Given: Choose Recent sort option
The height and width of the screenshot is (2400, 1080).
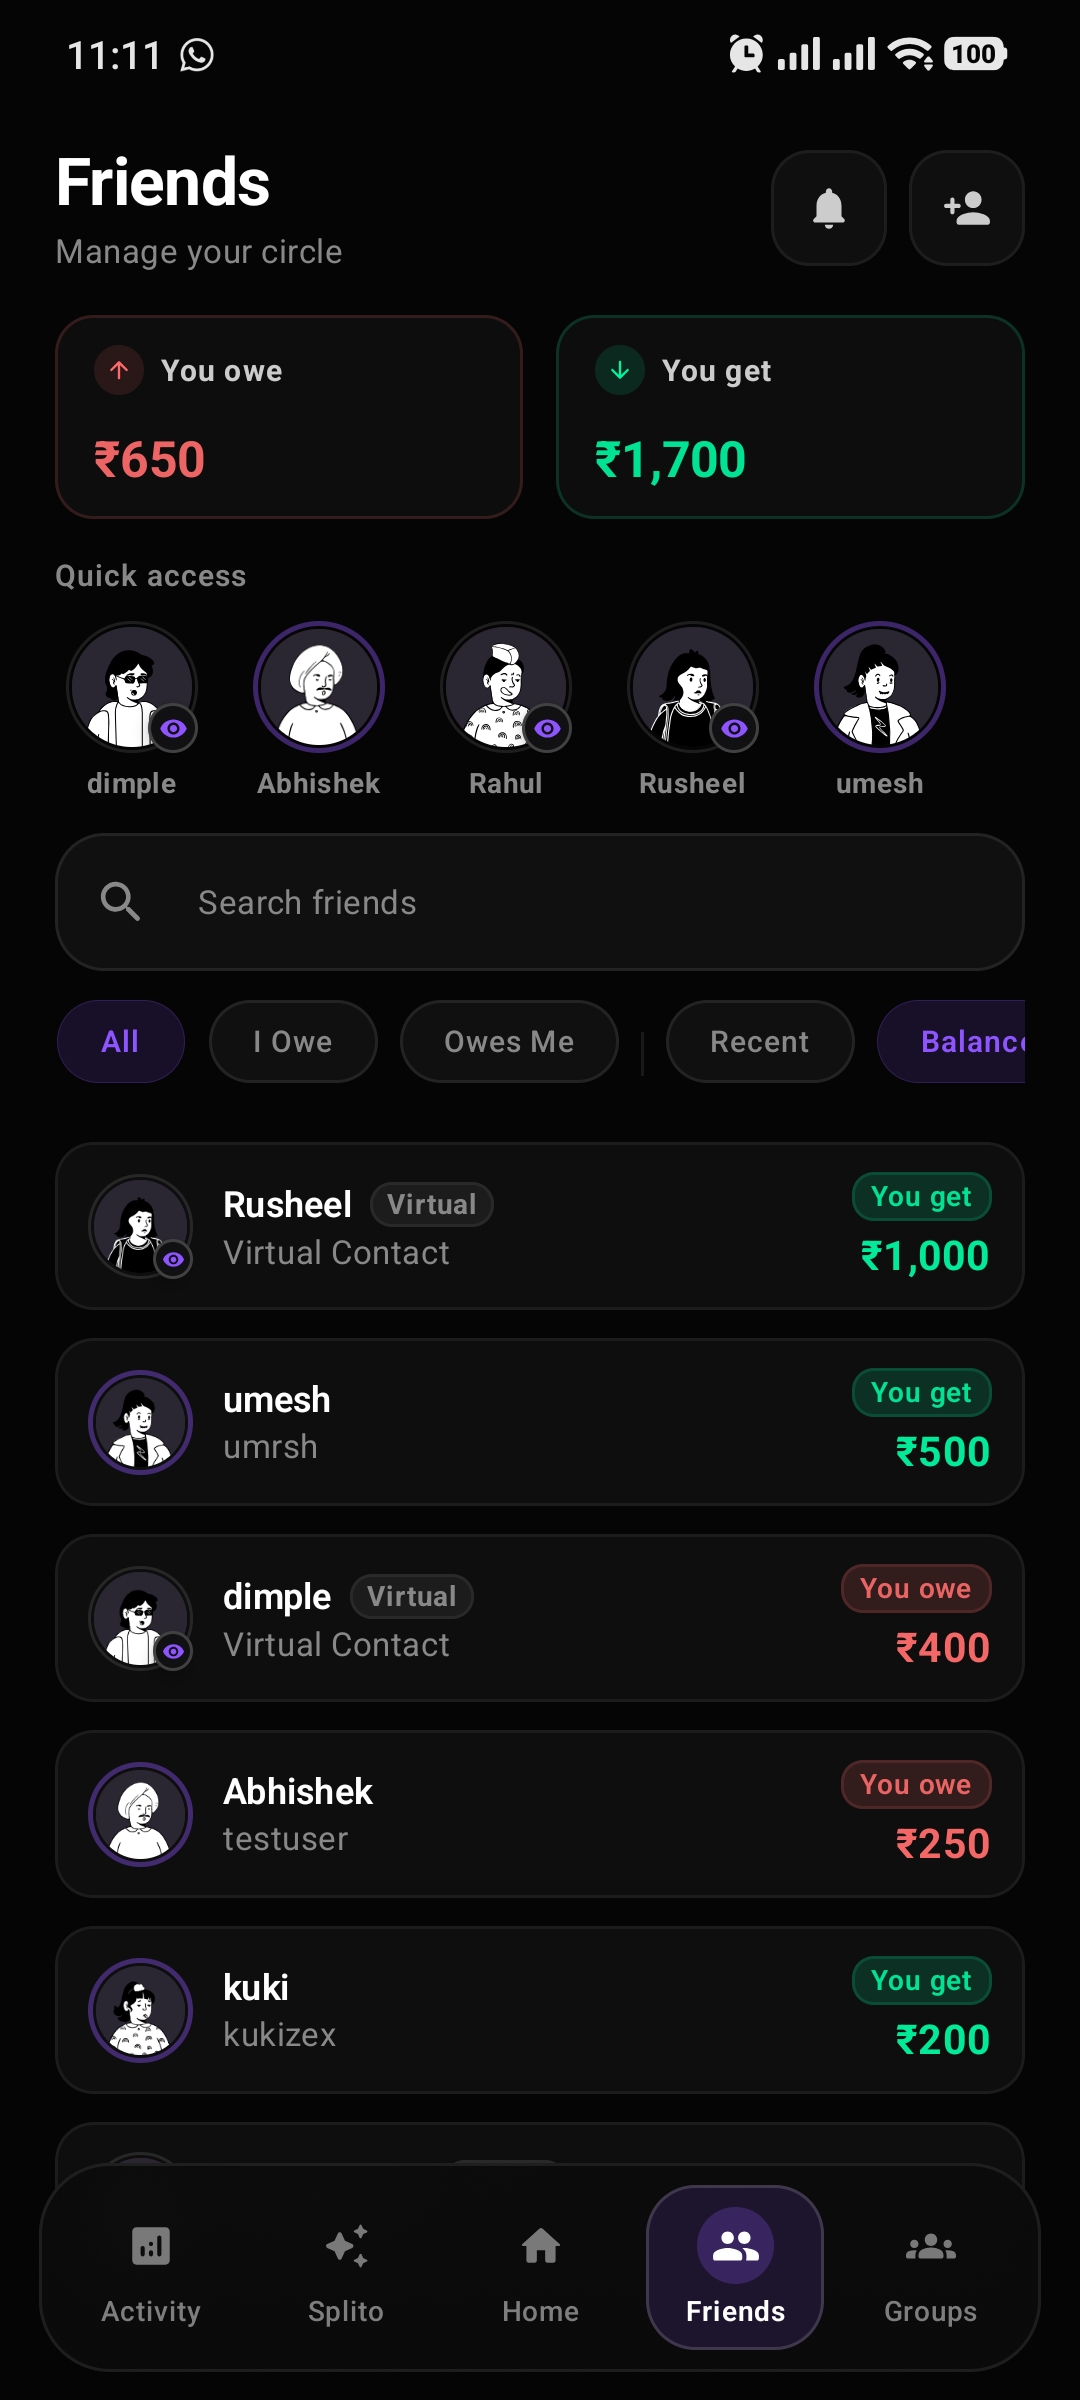Looking at the screenshot, I should coord(760,1041).
